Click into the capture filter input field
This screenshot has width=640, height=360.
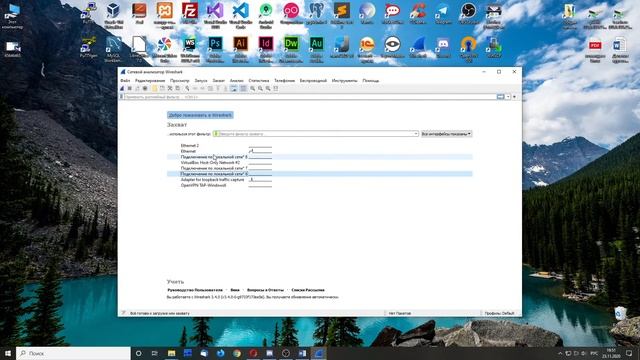[x=316, y=133]
